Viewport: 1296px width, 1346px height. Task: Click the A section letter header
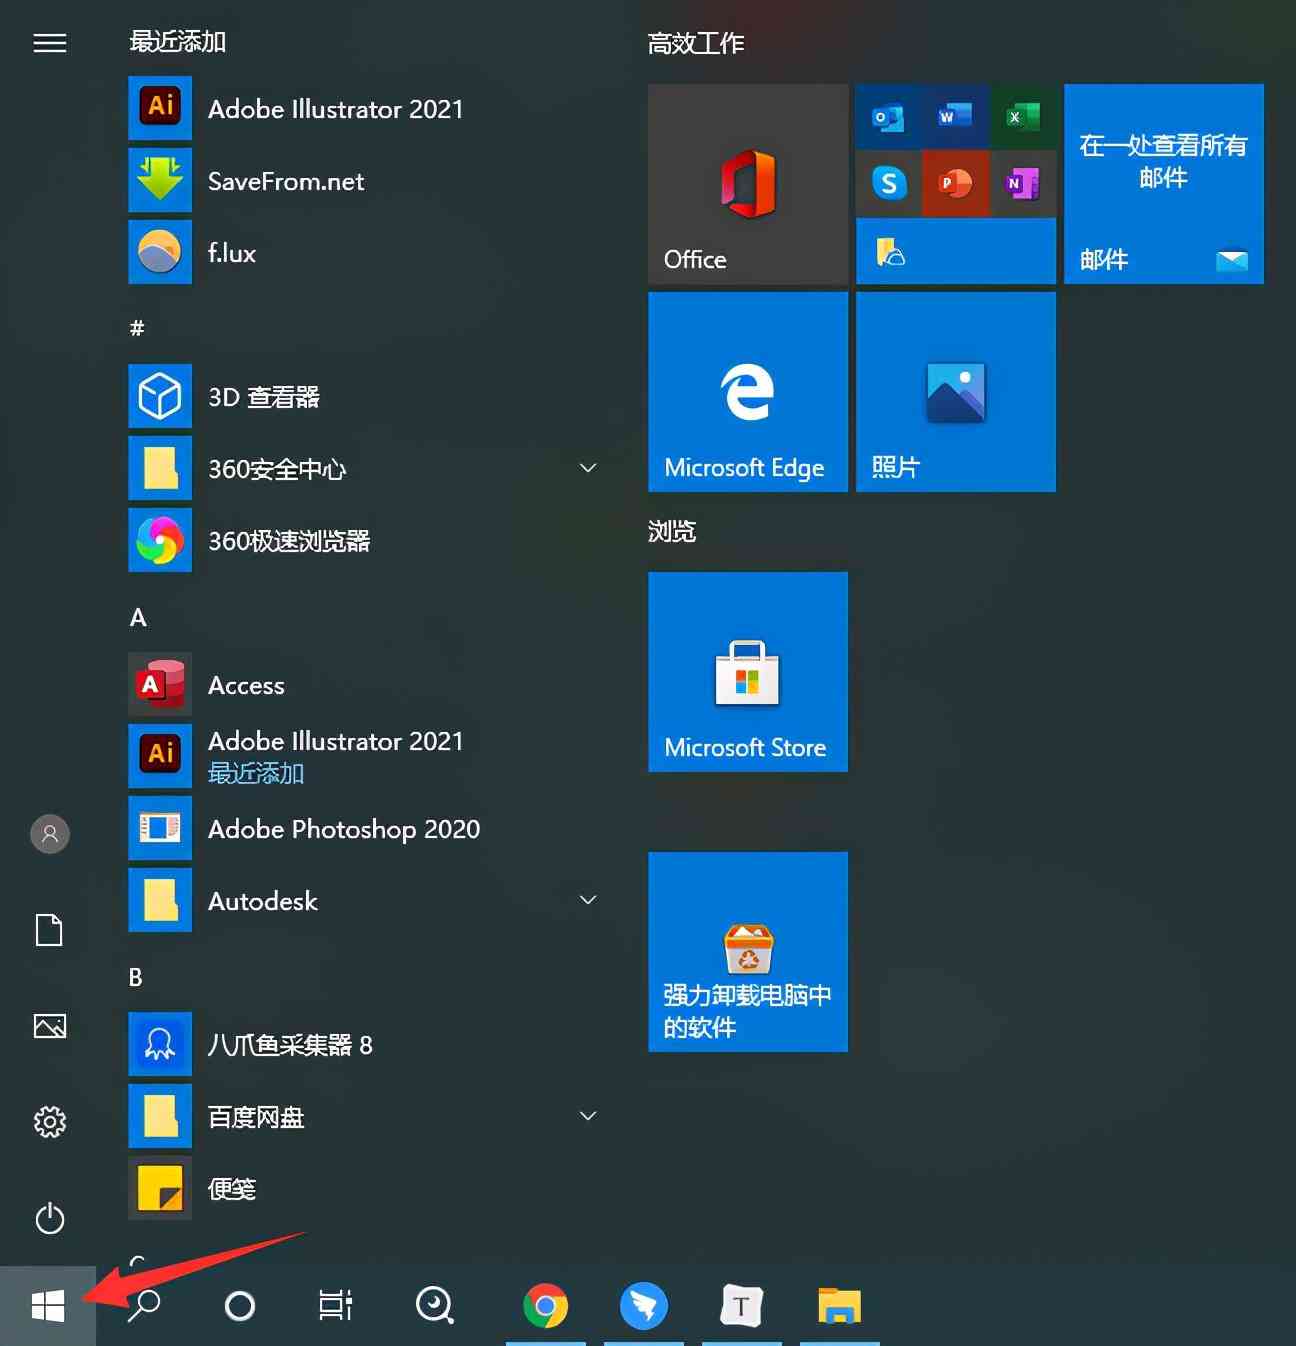[x=138, y=617]
